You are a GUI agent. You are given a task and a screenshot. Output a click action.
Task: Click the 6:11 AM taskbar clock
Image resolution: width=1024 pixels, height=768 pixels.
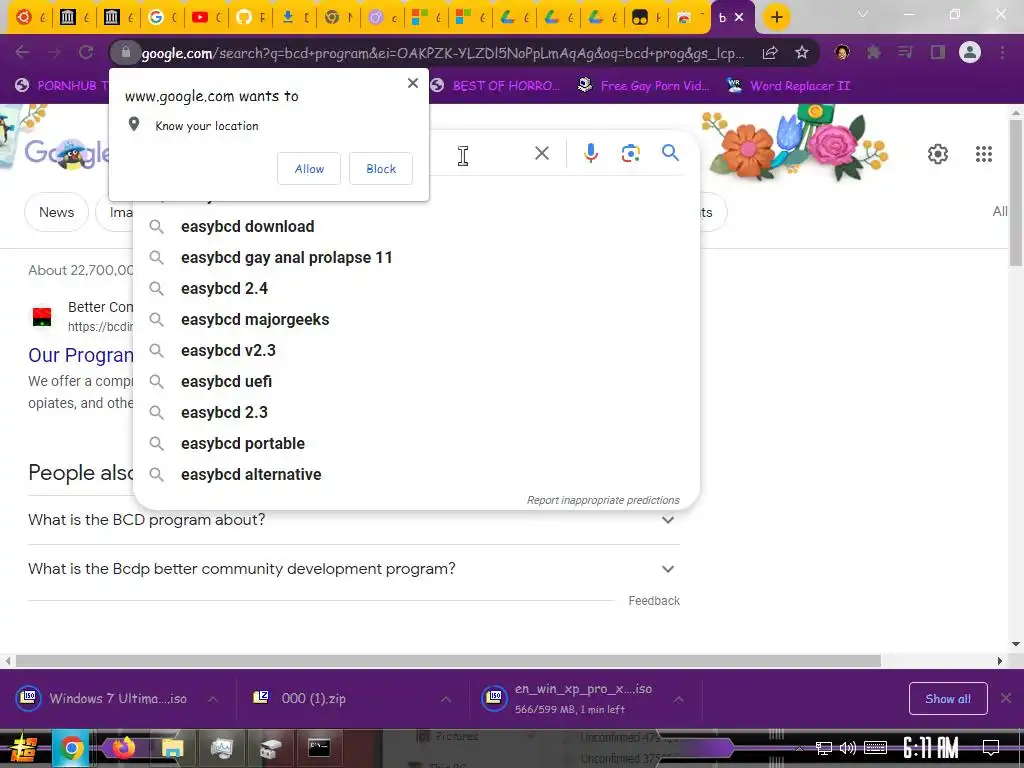931,748
